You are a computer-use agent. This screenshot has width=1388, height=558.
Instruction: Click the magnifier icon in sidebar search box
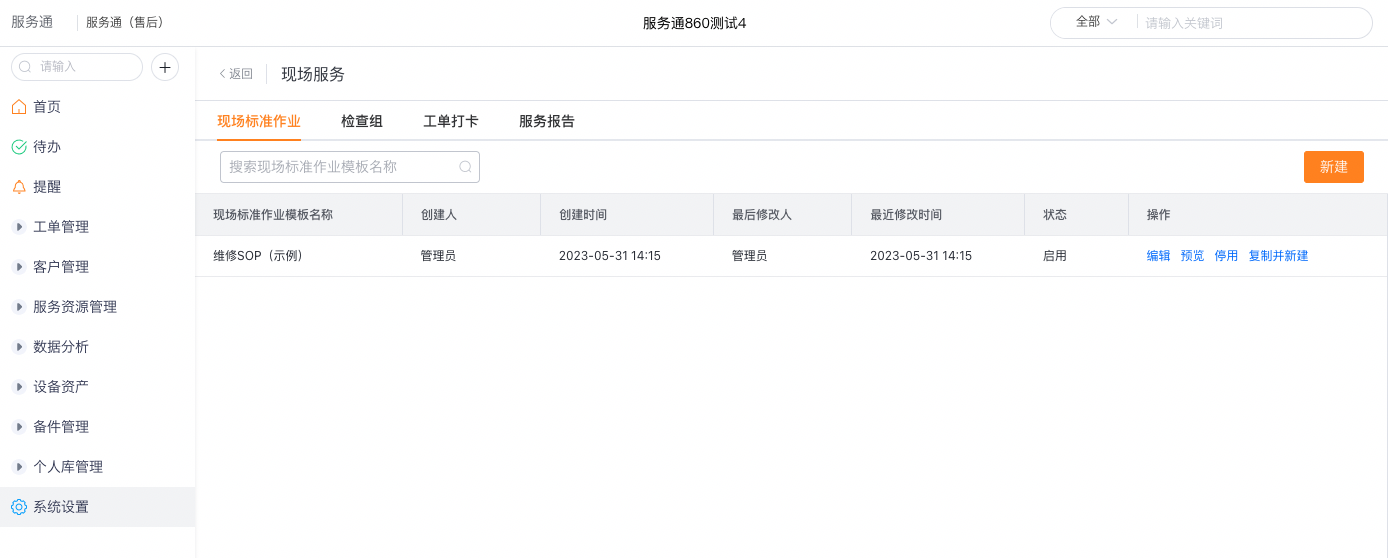[x=26, y=67]
